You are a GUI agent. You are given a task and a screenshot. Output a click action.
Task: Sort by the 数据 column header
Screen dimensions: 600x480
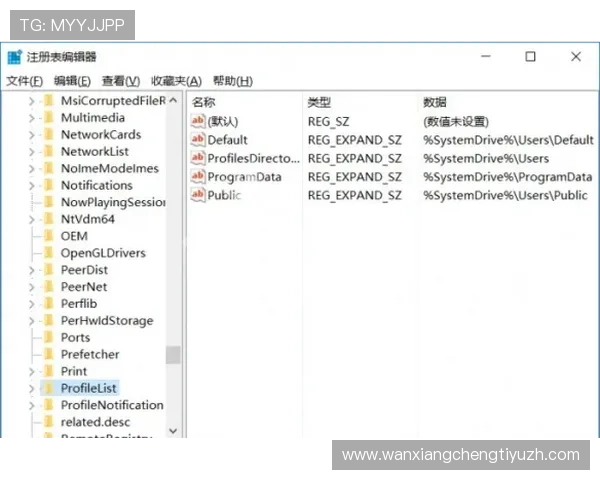coord(435,102)
